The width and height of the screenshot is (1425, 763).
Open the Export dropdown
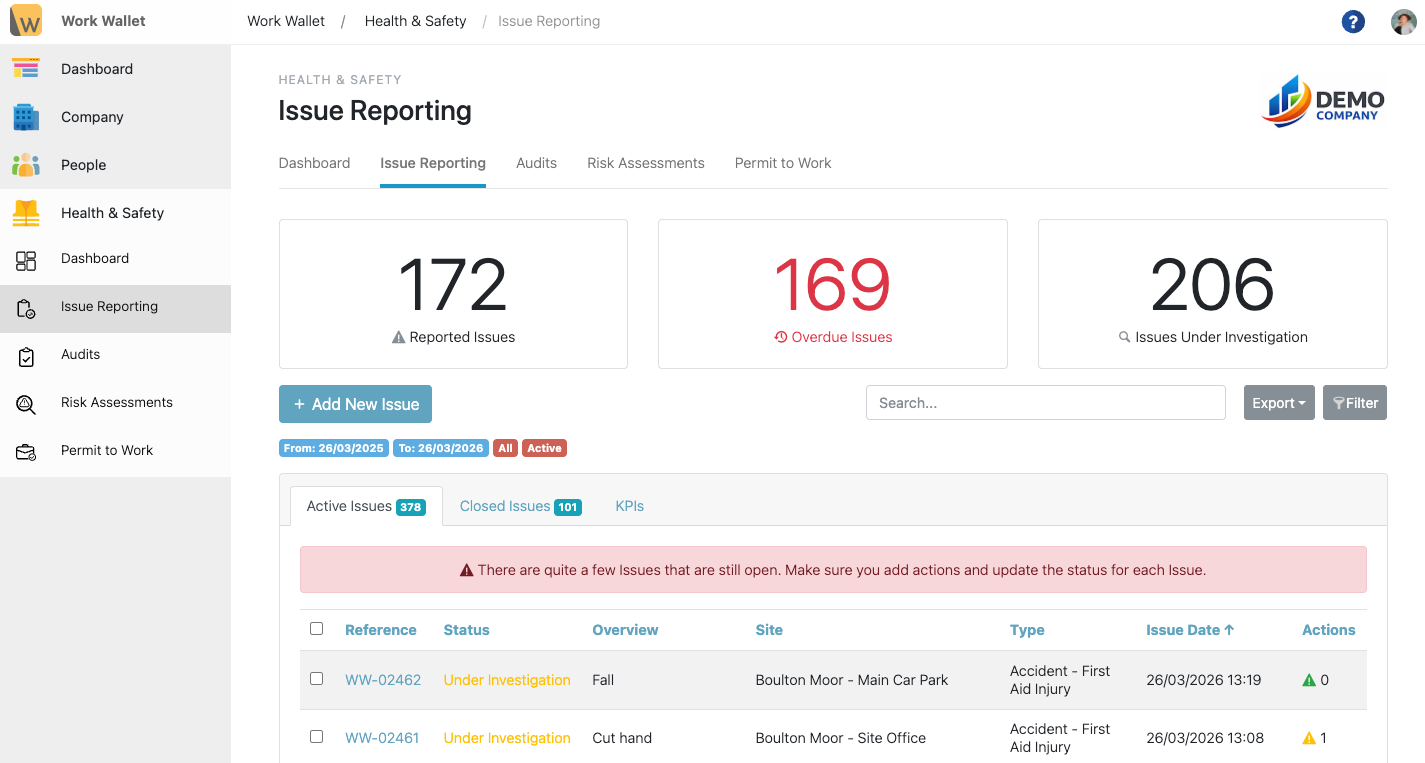pyautogui.click(x=1279, y=402)
